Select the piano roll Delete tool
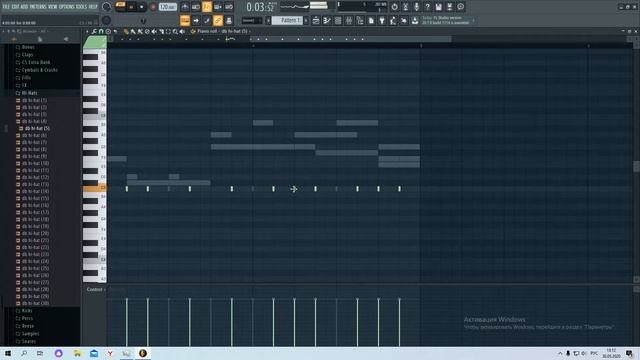 pyautogui.click(x=147, y=31)
